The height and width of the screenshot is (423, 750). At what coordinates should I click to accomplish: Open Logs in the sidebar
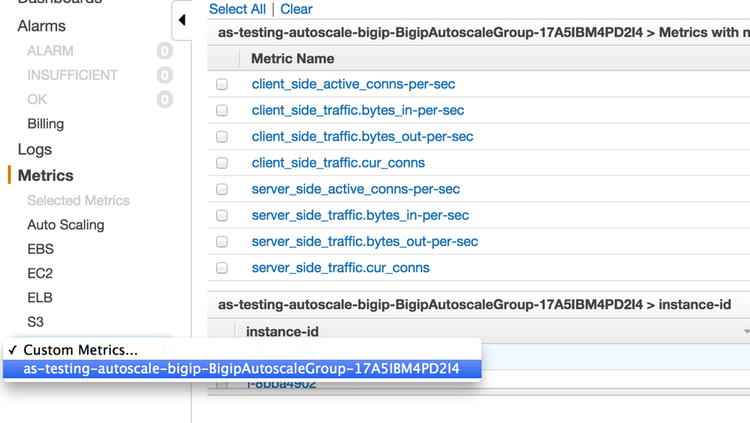[x=35, y=149]
